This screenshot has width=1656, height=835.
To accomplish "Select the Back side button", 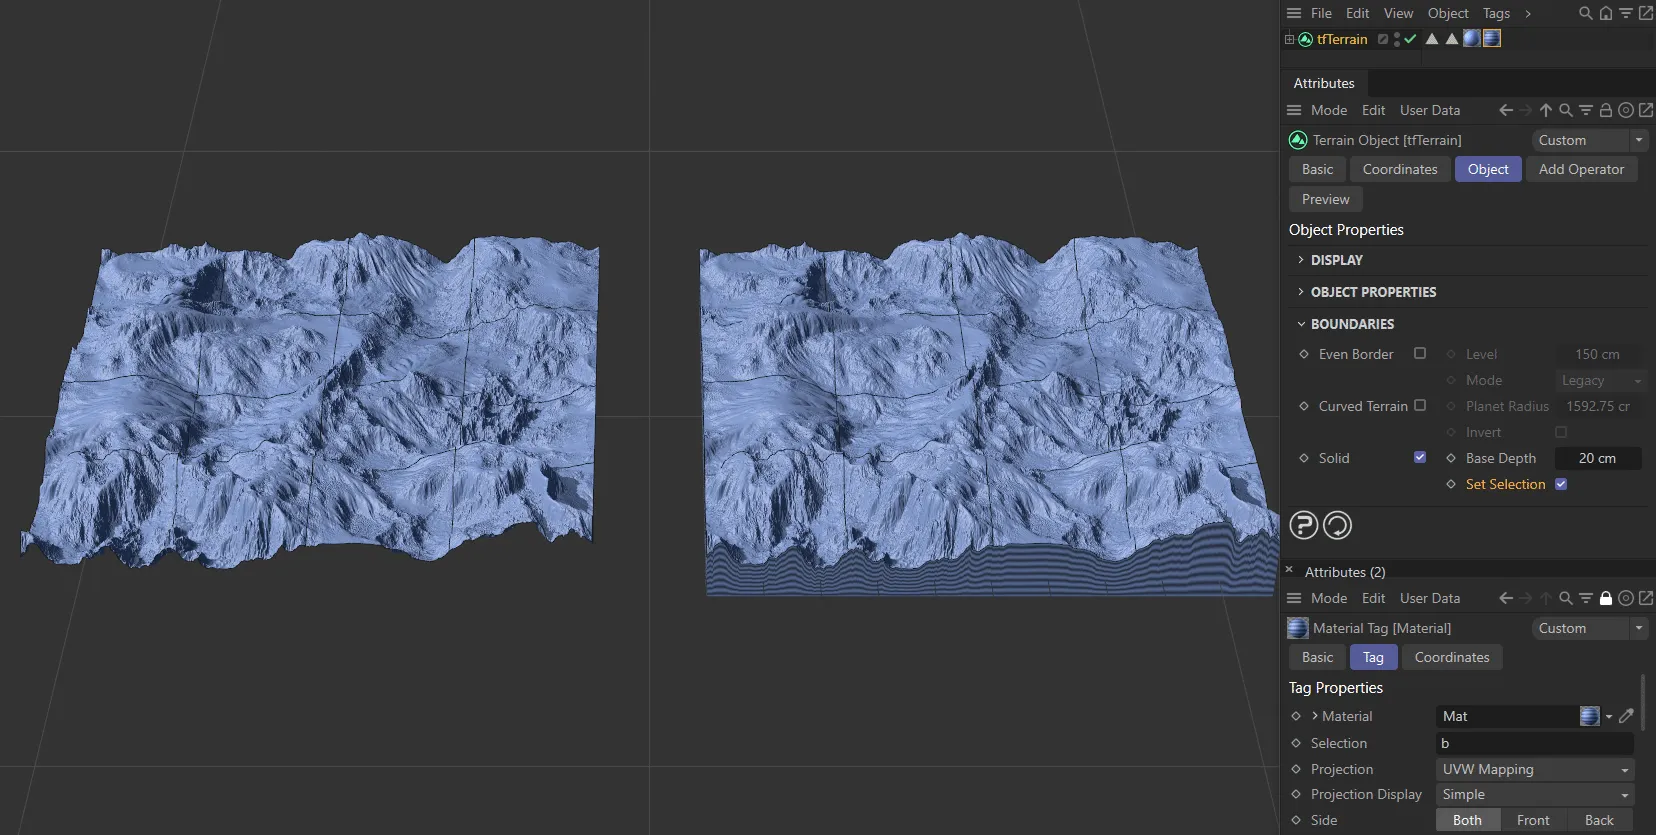I will (1599, 820).
